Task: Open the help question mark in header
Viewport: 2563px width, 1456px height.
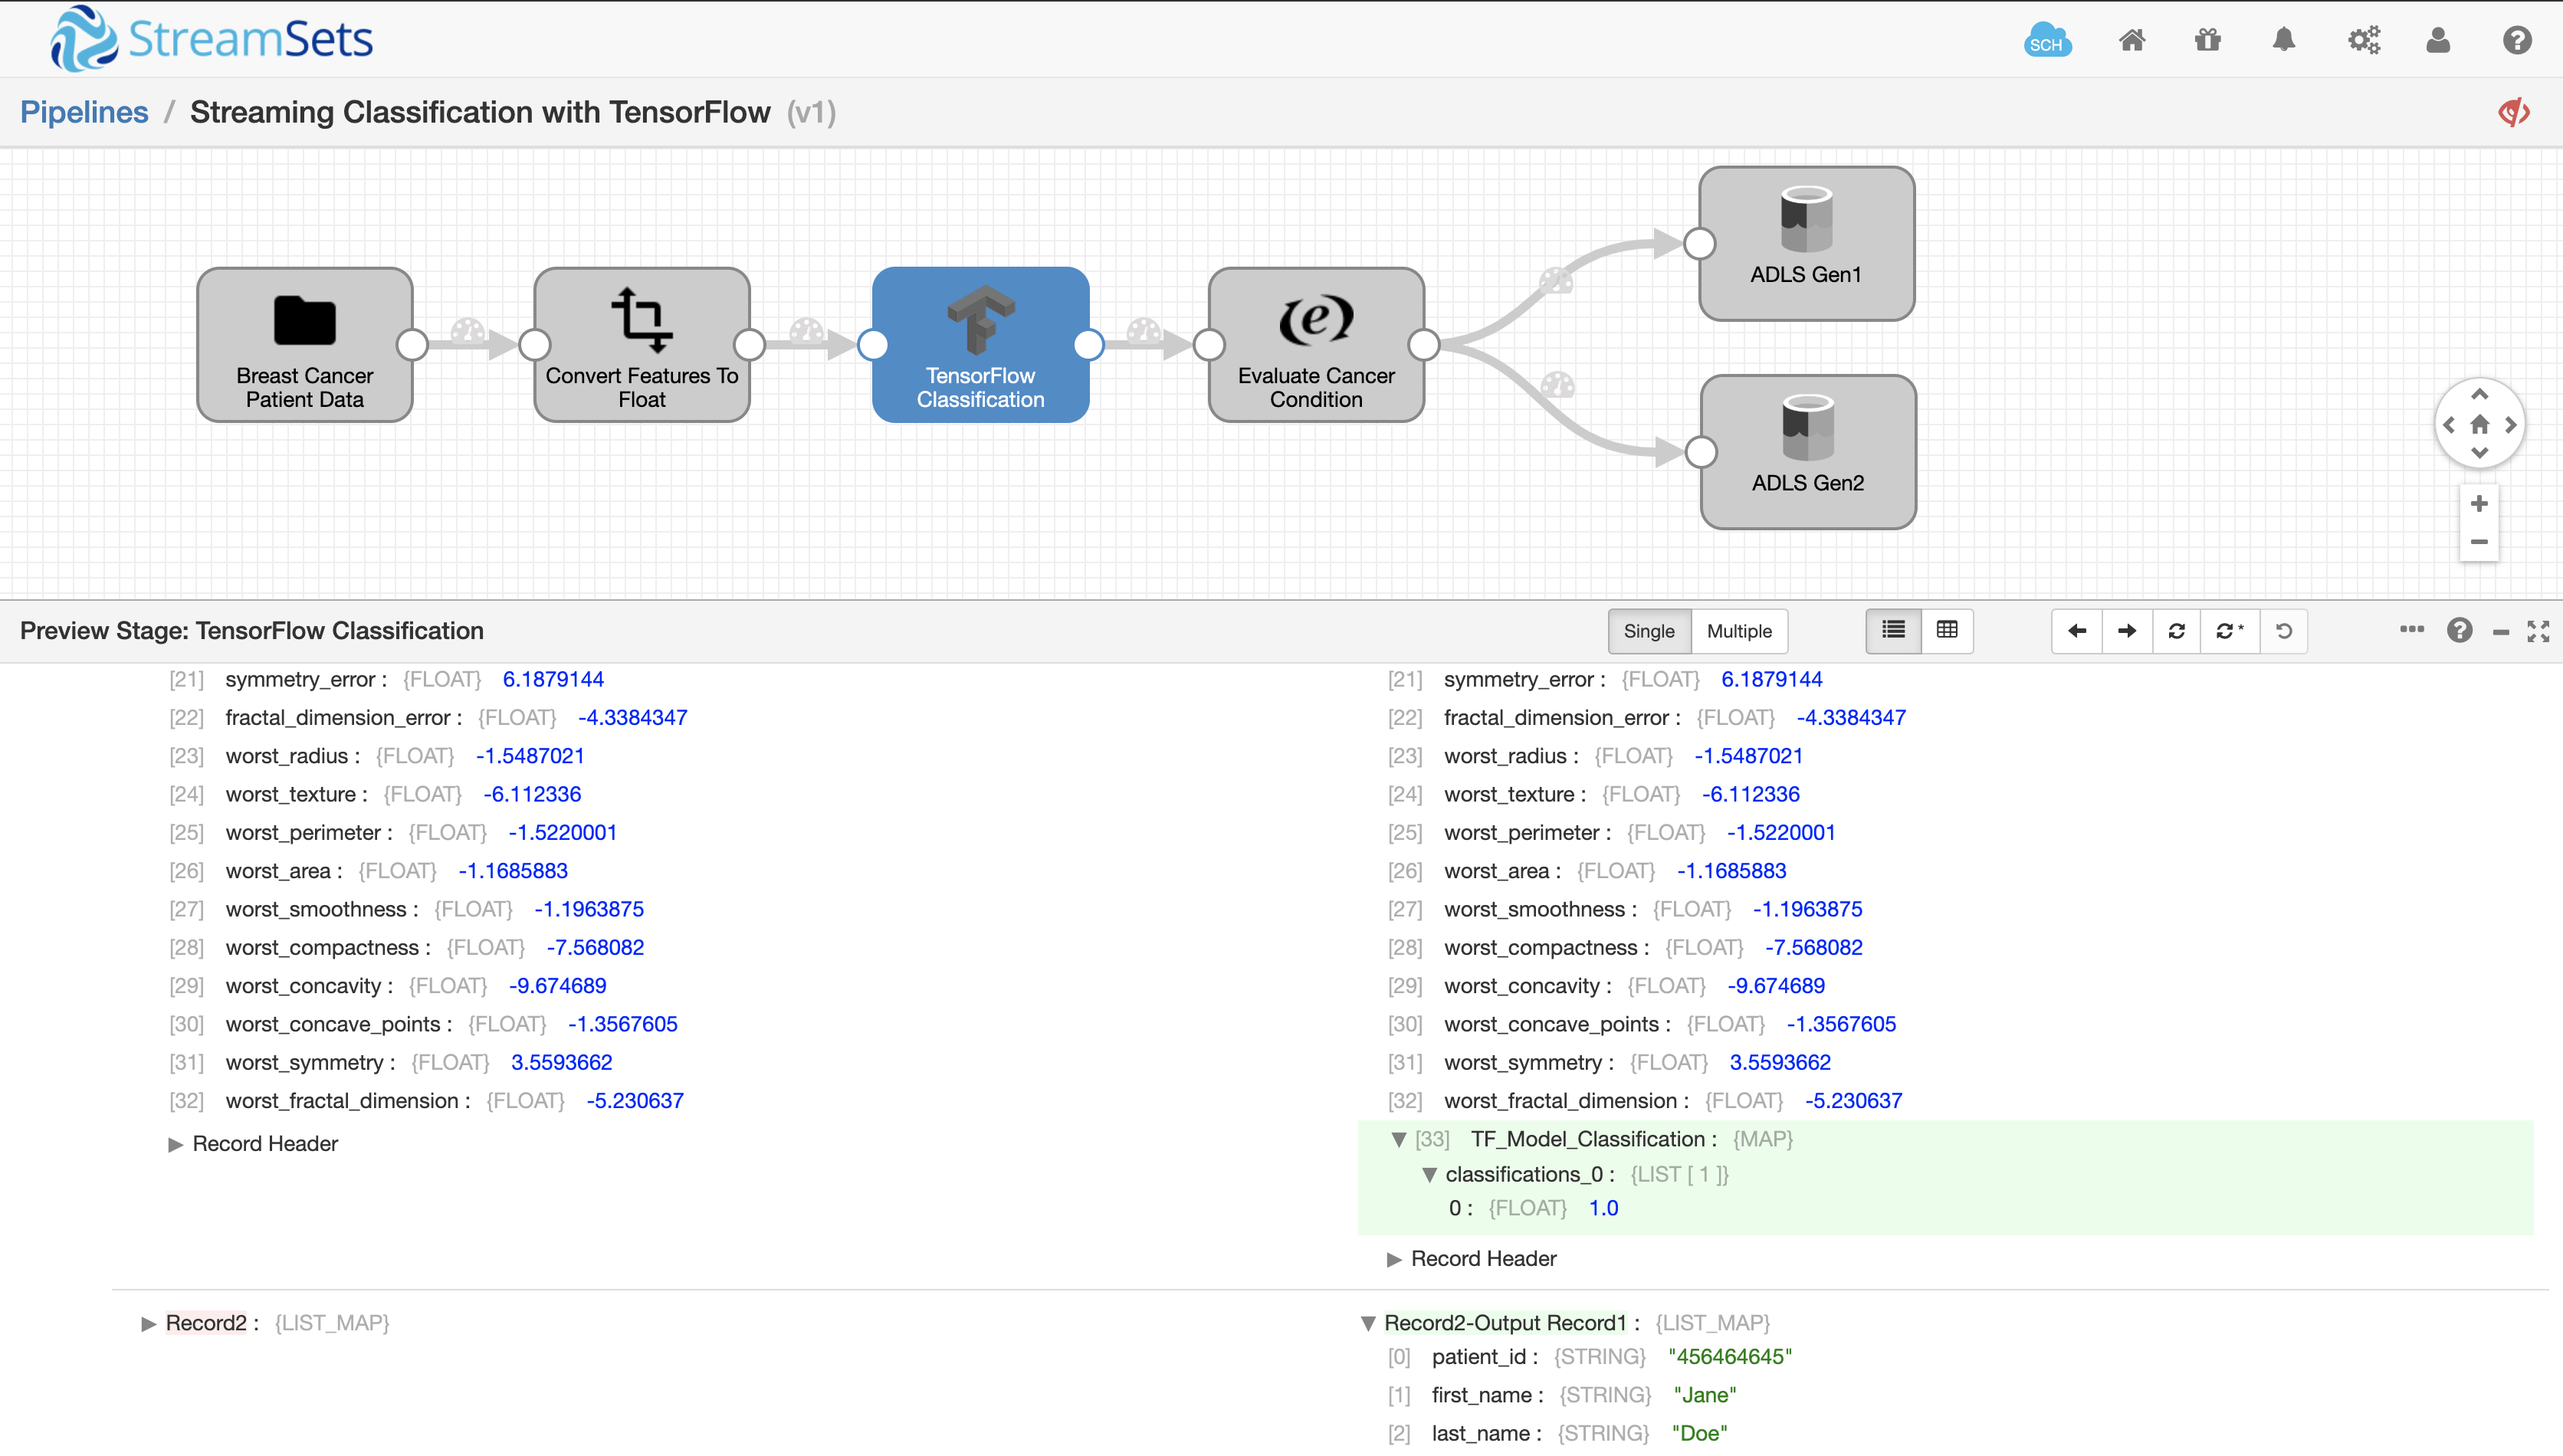Action: tap(2517, 40)
